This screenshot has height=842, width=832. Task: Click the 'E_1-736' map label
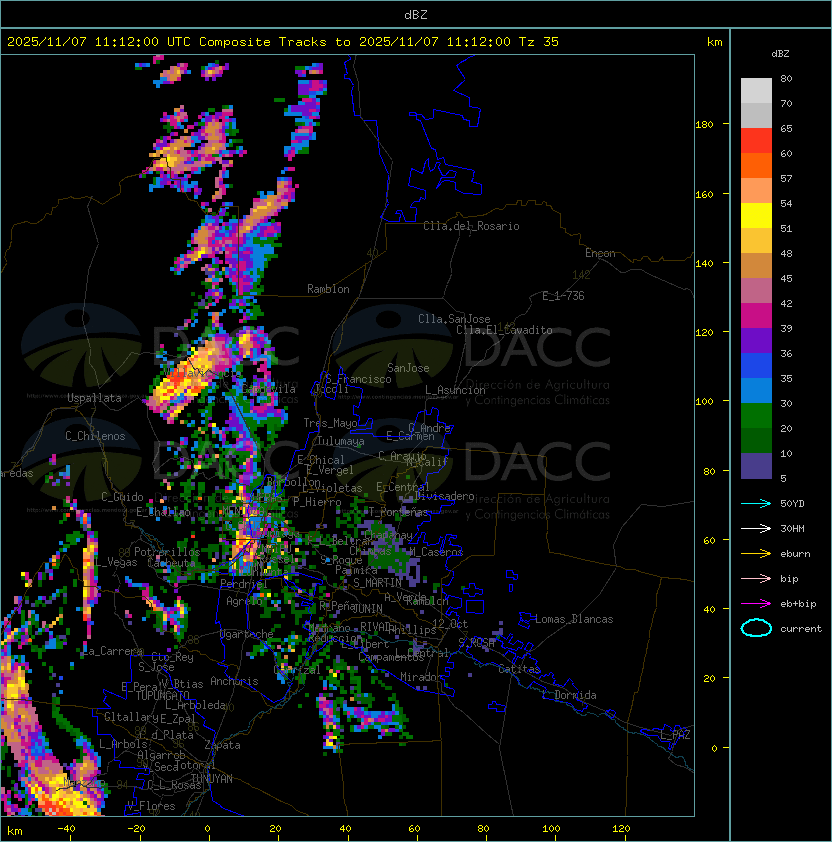tap(563, 296)
